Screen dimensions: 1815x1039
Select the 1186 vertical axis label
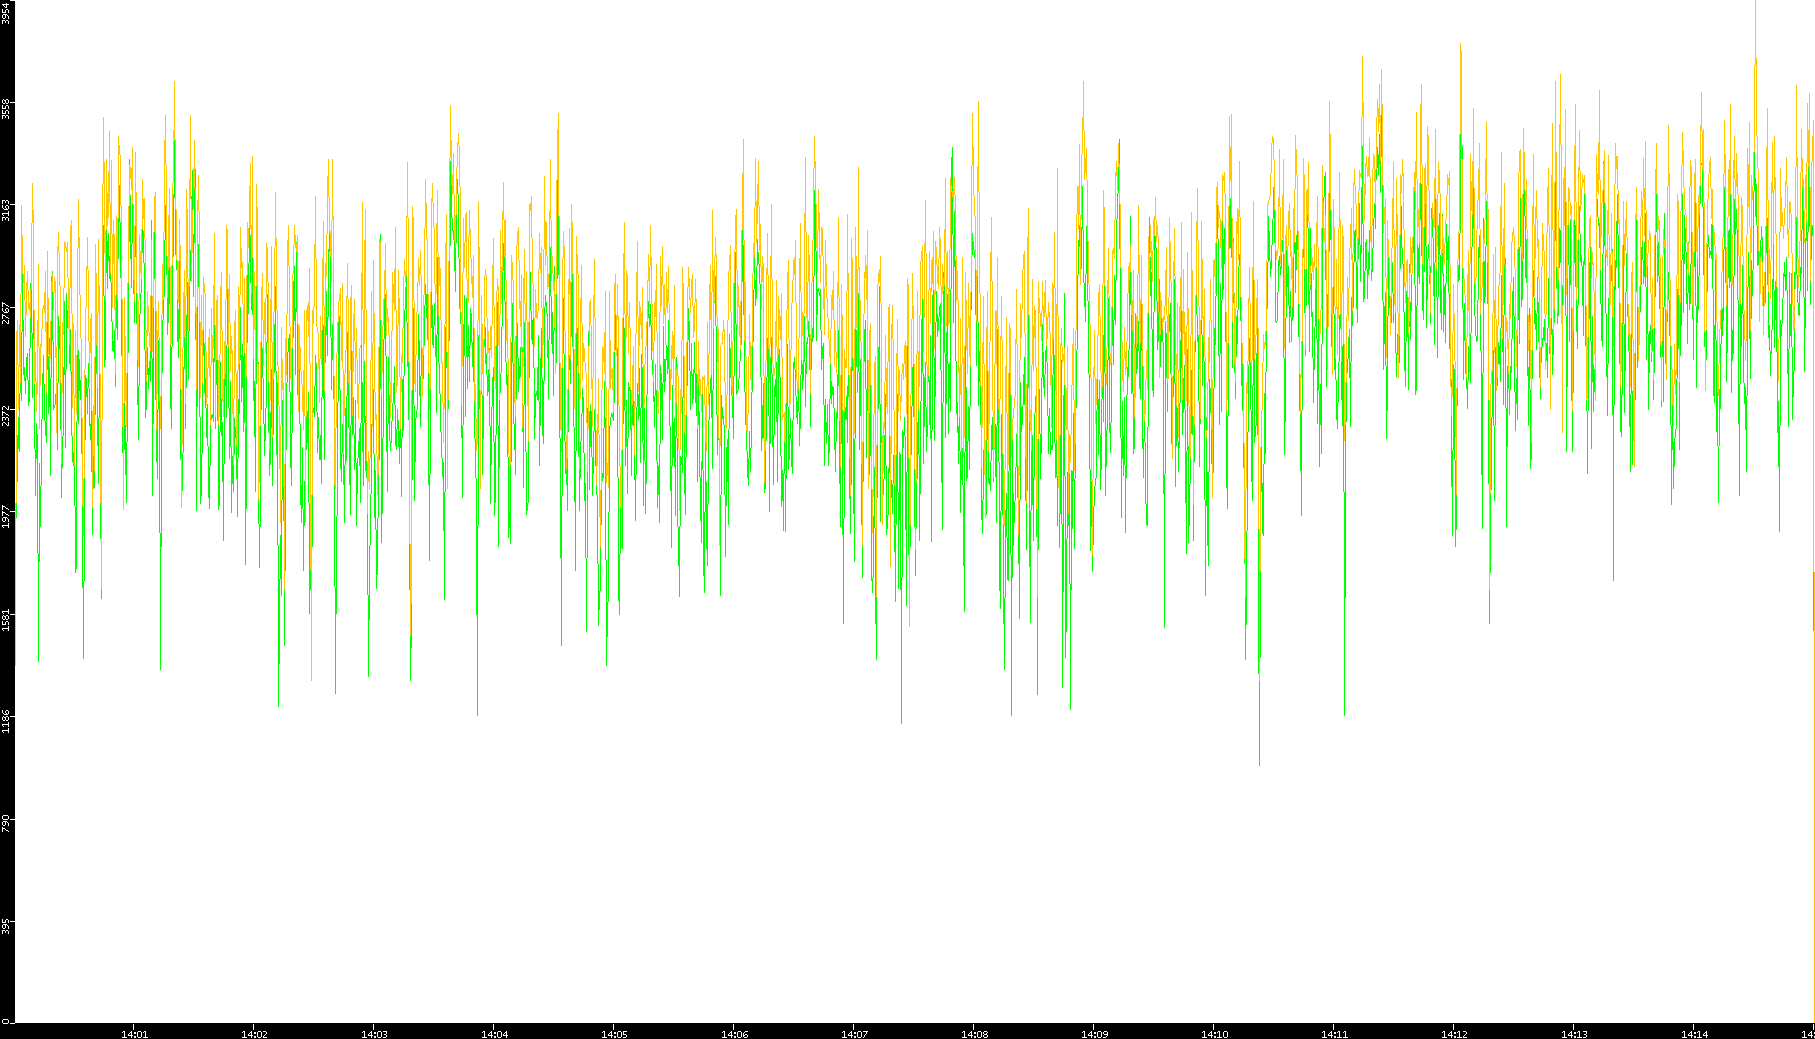click(x=6, y=720)
